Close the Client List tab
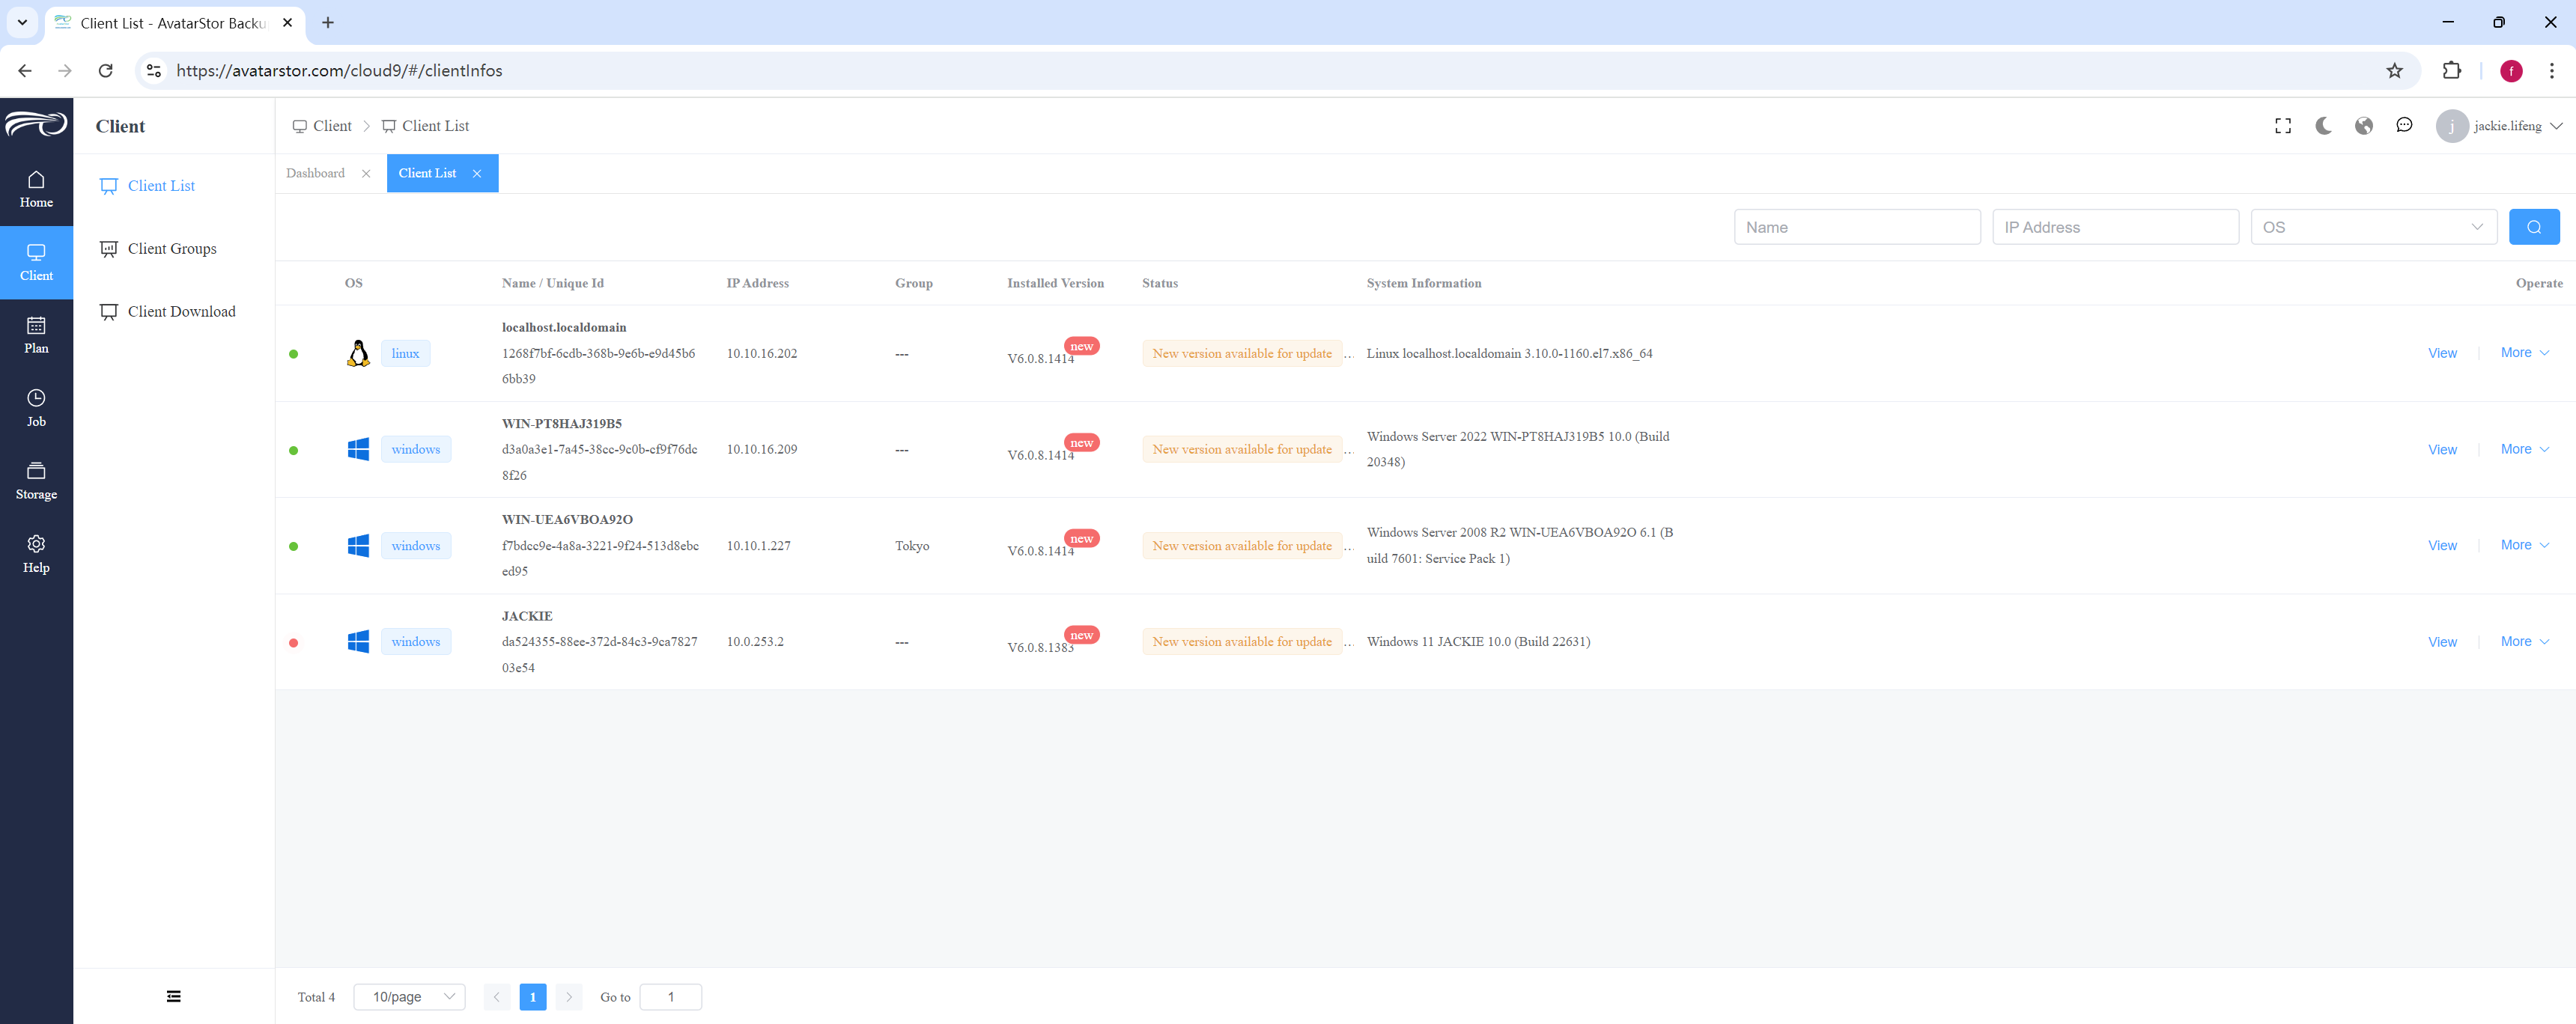2576x1024 pixels. pyautogui.click(x=477, y=173)
